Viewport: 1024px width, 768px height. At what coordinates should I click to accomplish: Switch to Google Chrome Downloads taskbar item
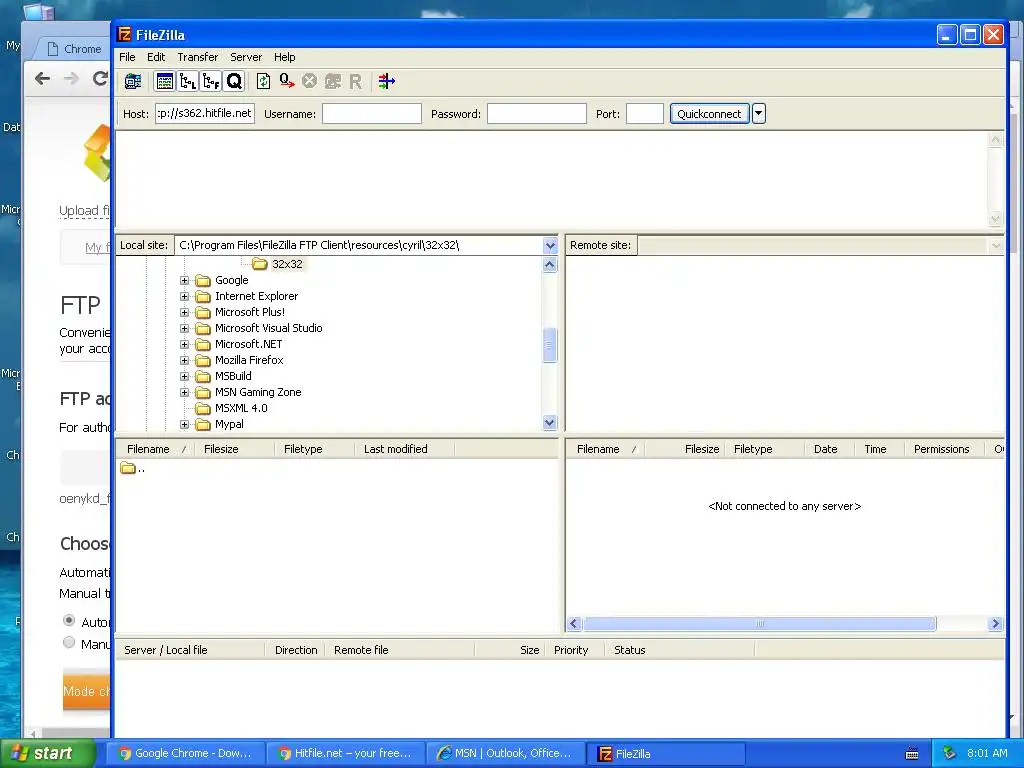(185, 754)
